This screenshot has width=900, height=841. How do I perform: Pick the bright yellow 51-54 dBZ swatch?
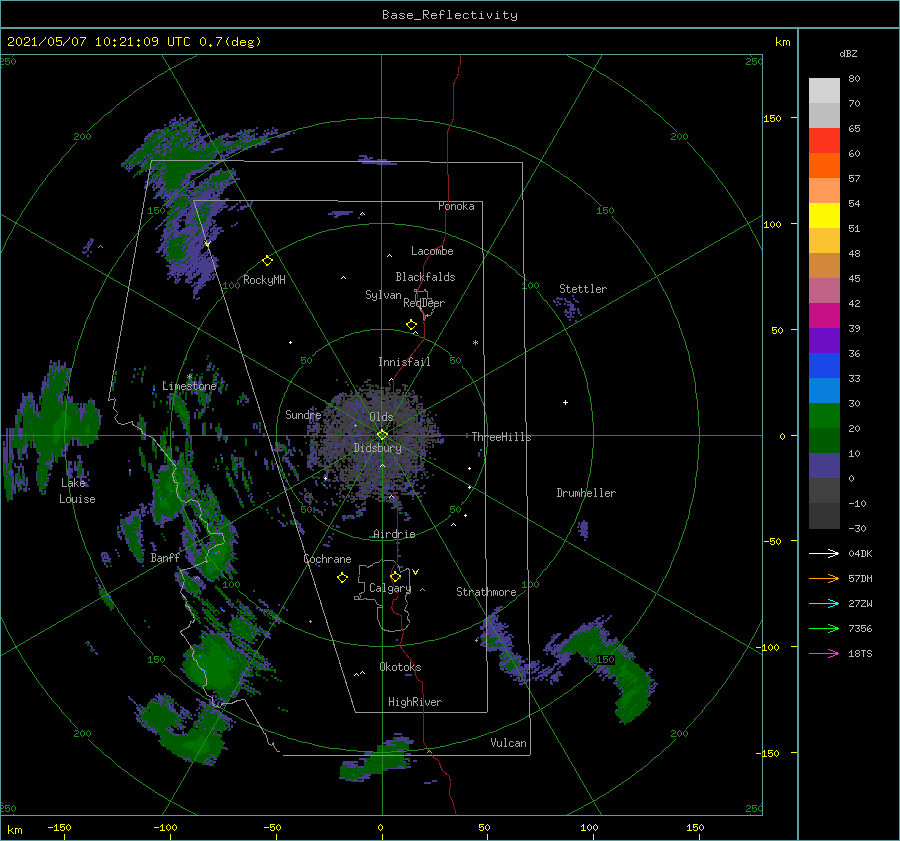pos(824,215)
